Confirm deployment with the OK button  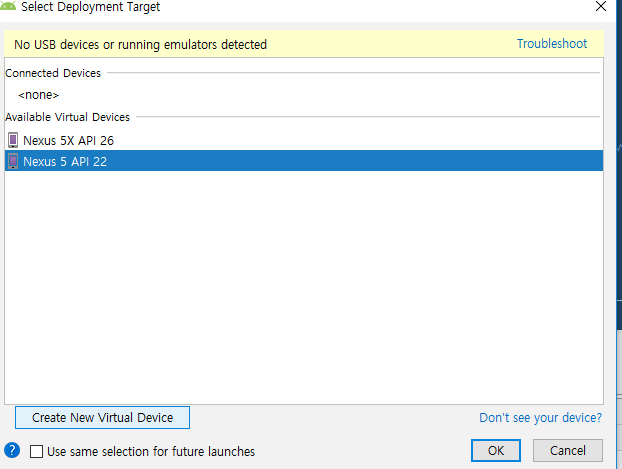click(x=496, y=450)
